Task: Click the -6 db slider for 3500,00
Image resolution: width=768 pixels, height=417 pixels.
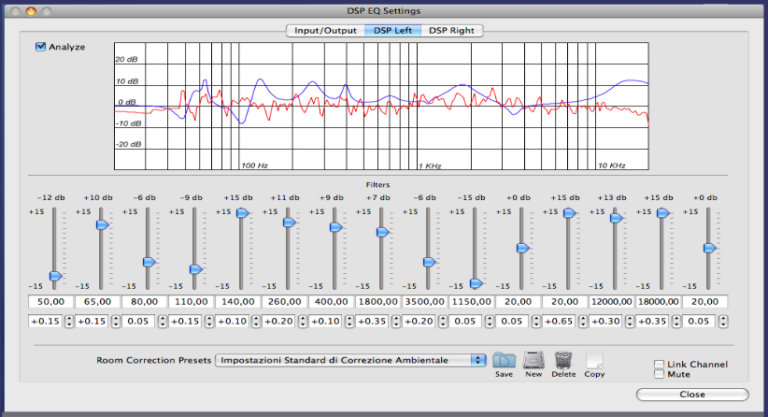Action: [429, 262]
